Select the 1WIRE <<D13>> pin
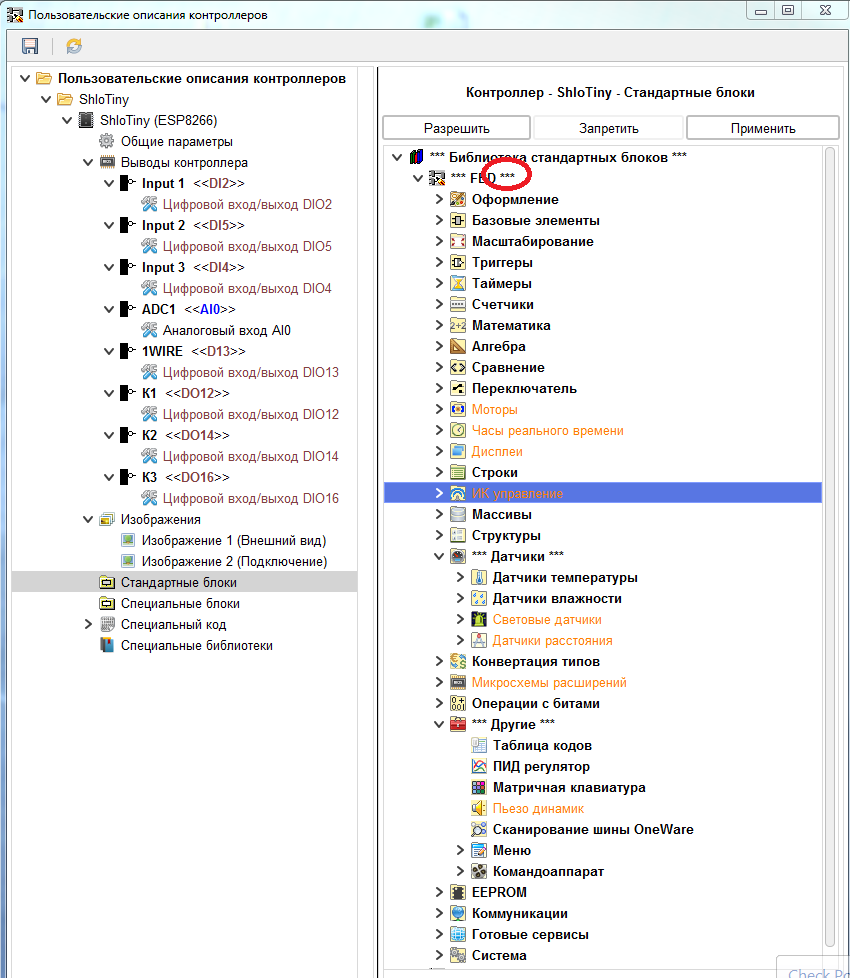850x978 pixels. pyautogui.click(x=193, y=351)
